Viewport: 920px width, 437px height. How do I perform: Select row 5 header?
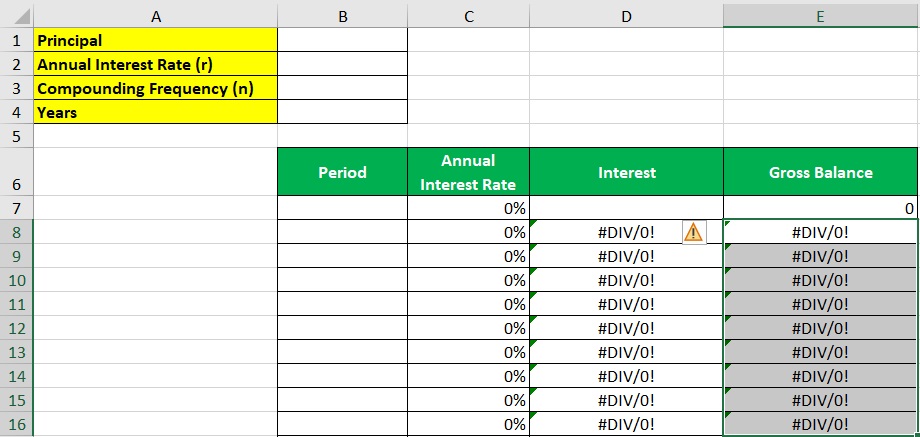tap(16, 136)
